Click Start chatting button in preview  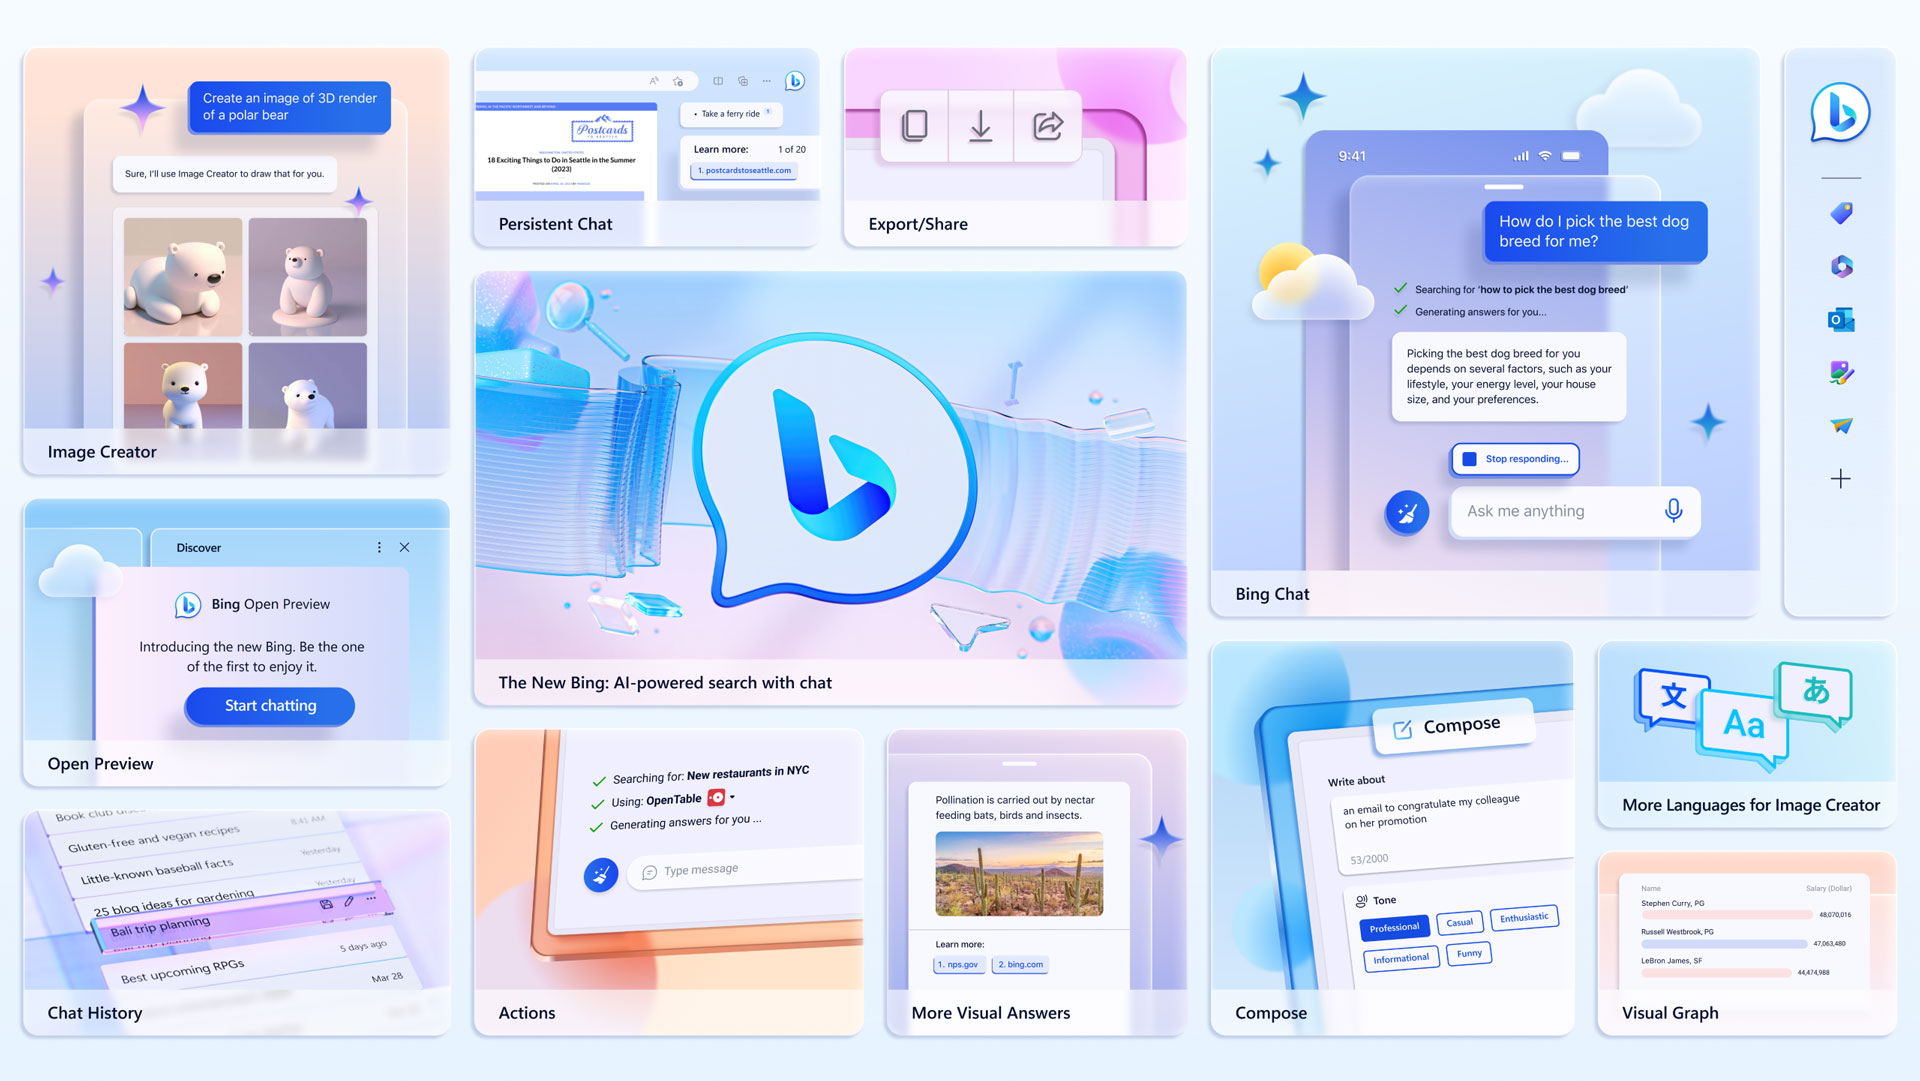(x=270, y=705)
